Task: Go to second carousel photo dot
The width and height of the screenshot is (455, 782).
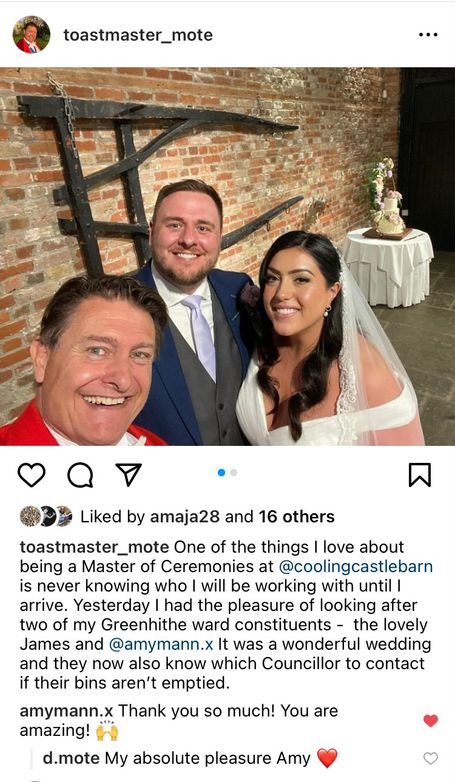Action: pyautogui.click(x=233, y=472)
